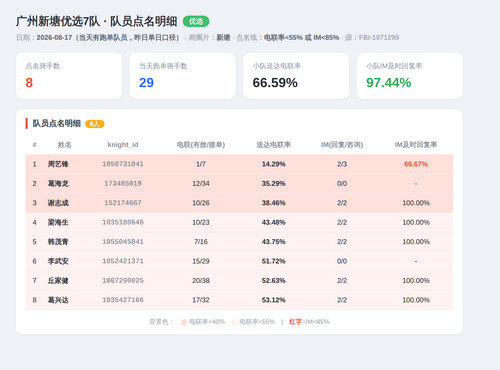Click the knight_id column header

point(123,145)
